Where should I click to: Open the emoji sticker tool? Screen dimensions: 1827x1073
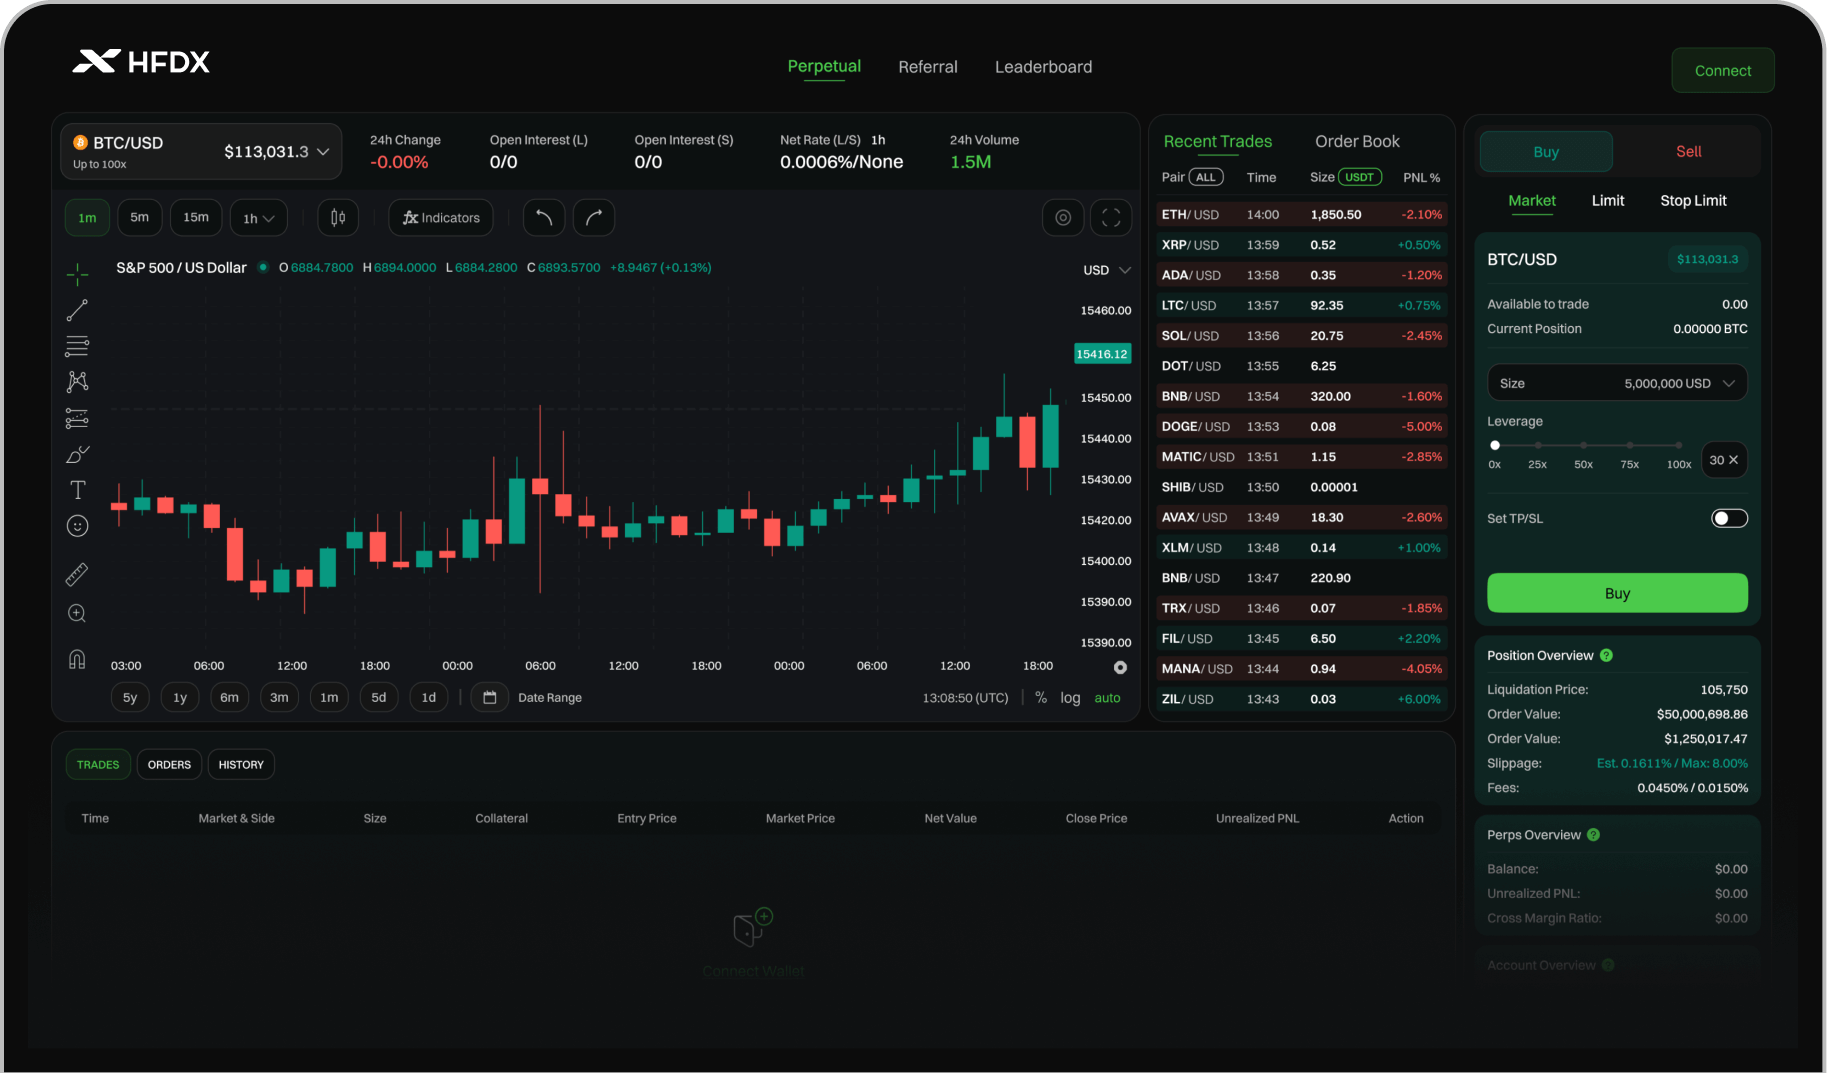[x=77, y=526]
